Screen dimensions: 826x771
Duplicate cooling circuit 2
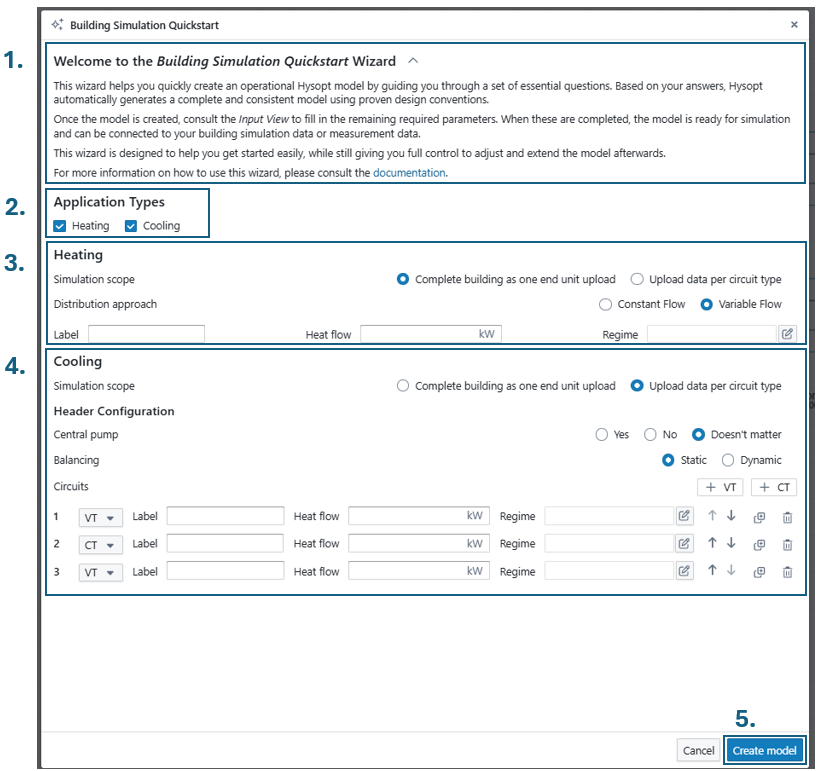759,544
